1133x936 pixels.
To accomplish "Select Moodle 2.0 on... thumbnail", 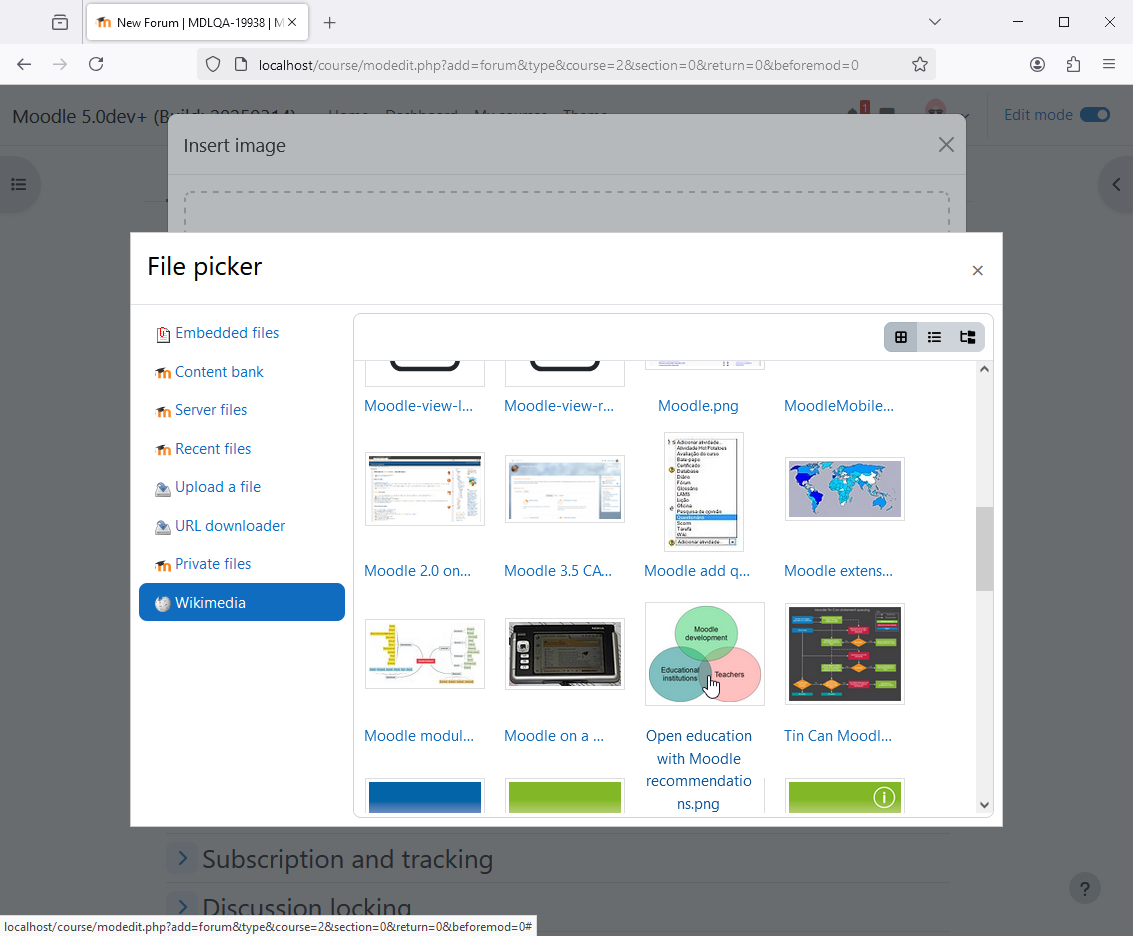I will pos(425,489).
